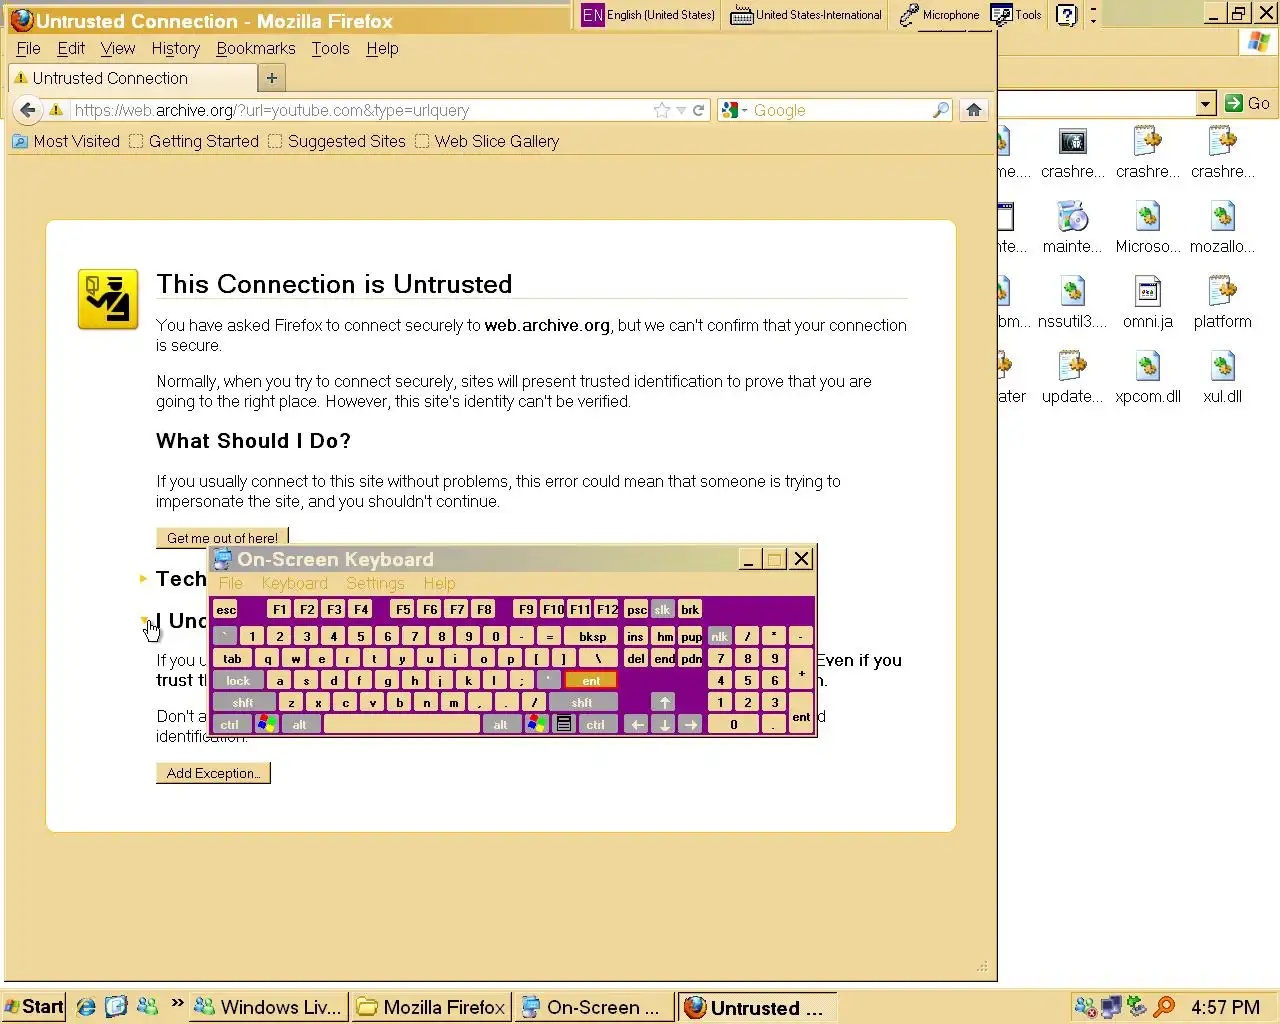Open a new tab with plus button
Image resolution: width=1280 pixels, height=1024 pixels.
271,78
